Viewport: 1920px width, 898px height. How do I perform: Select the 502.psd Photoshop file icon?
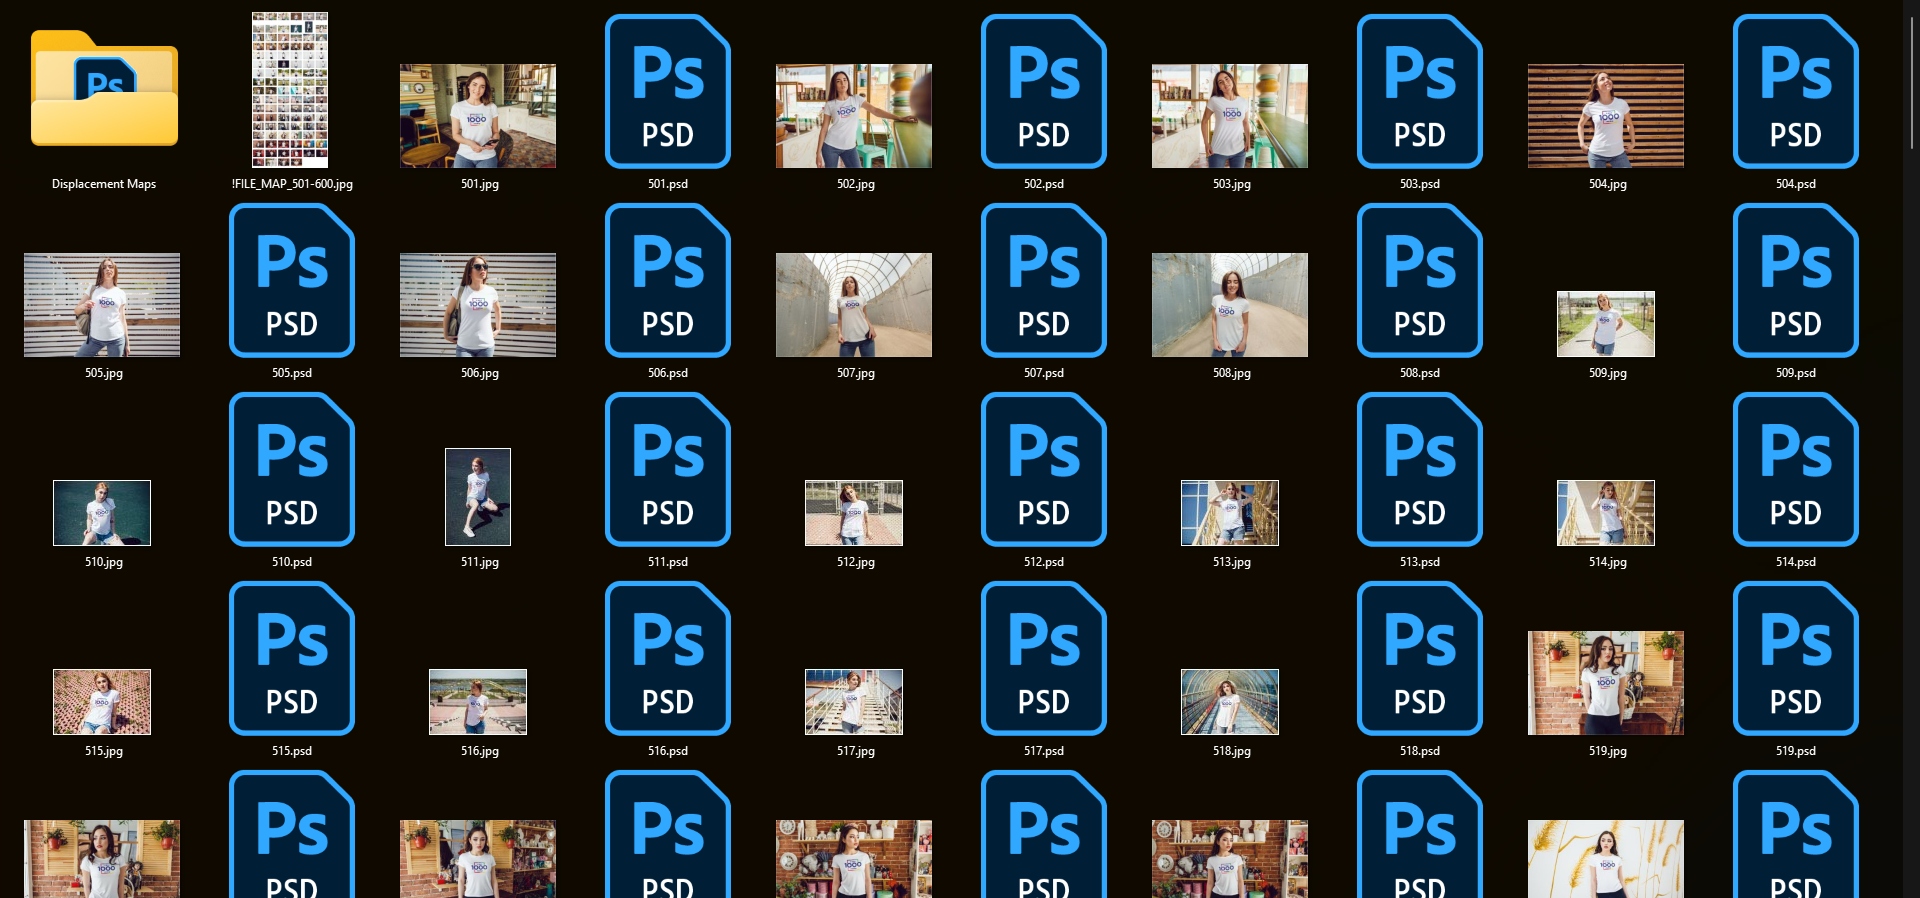(x=1043, y=92)
